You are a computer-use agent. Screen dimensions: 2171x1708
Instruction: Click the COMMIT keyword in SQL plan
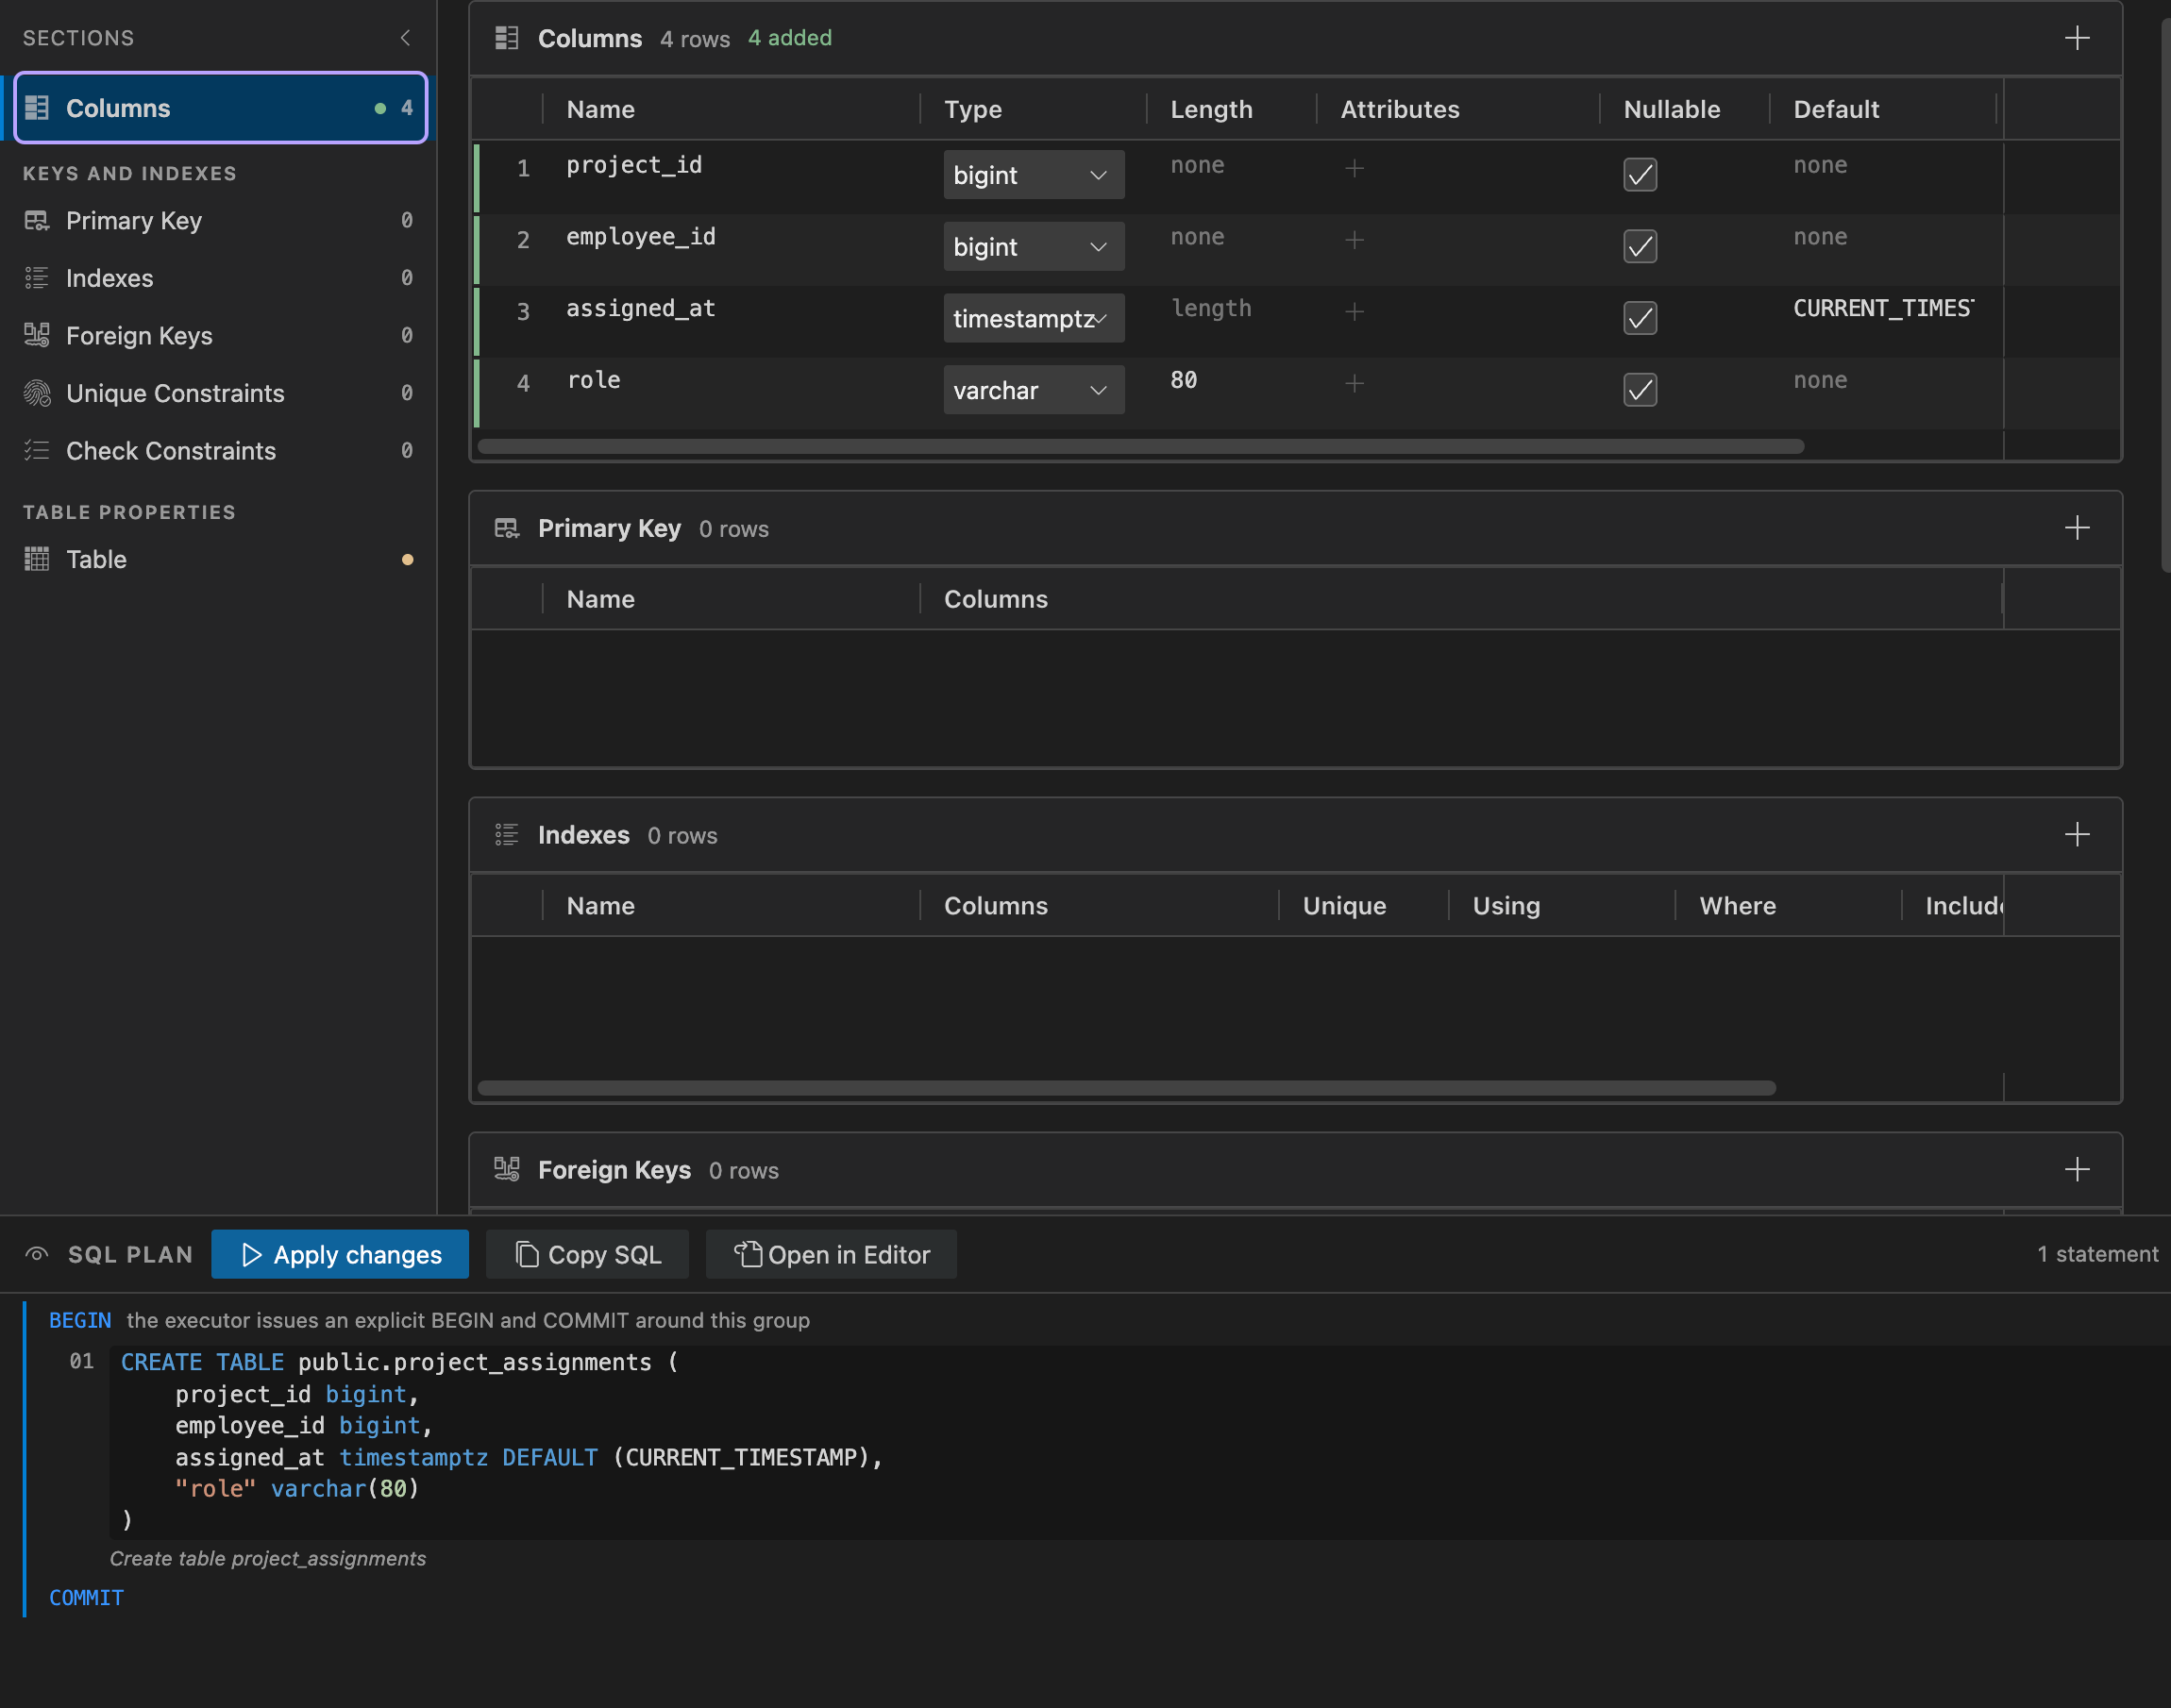coord(86,1598)
